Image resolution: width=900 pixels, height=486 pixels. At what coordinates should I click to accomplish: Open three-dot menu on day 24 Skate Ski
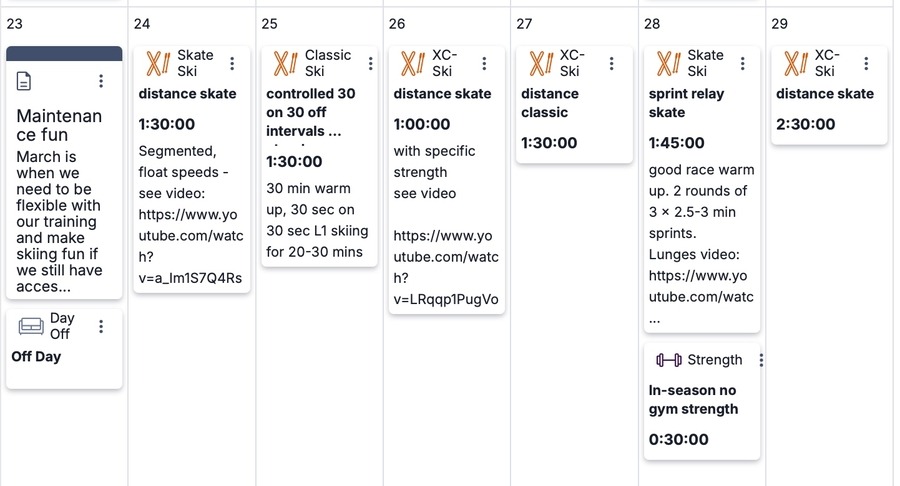[232, 64]
